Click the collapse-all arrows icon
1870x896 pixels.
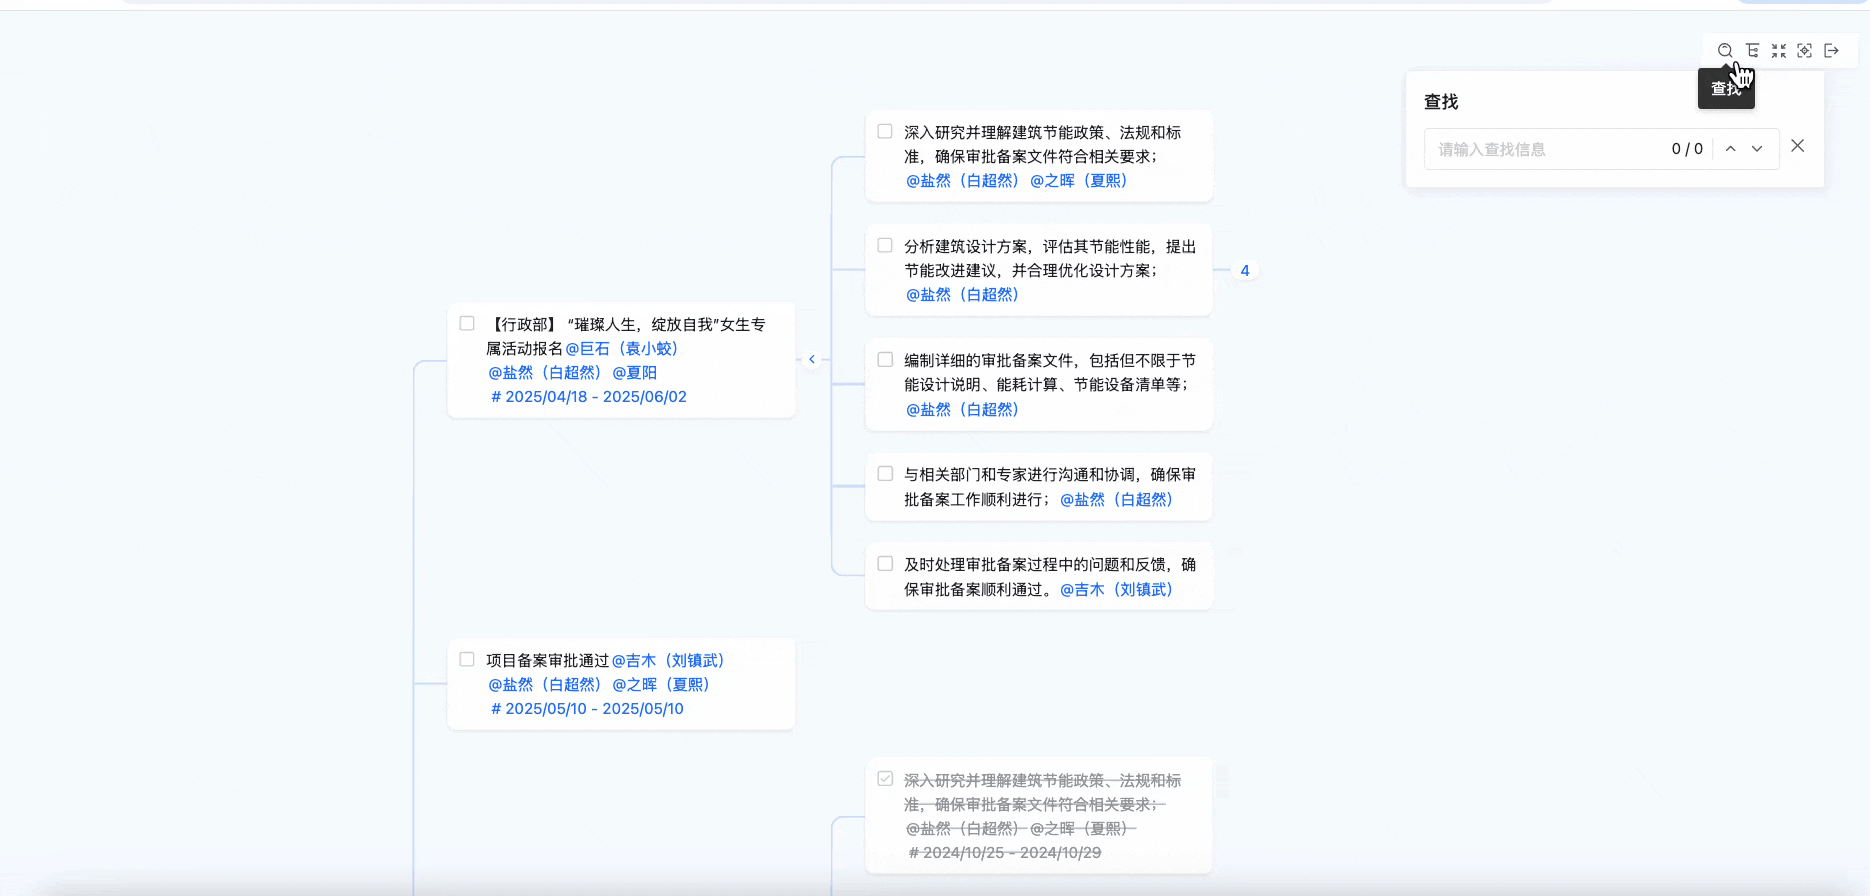[1779, 51]
